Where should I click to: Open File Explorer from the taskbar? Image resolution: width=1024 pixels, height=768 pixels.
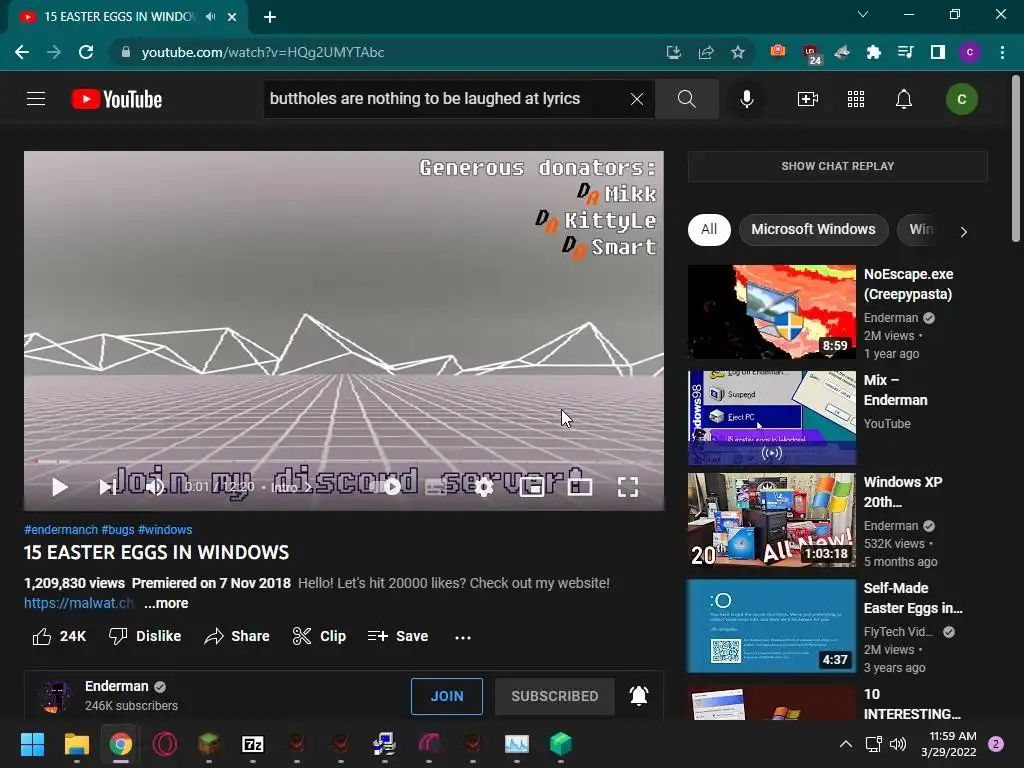pos(76,744)
